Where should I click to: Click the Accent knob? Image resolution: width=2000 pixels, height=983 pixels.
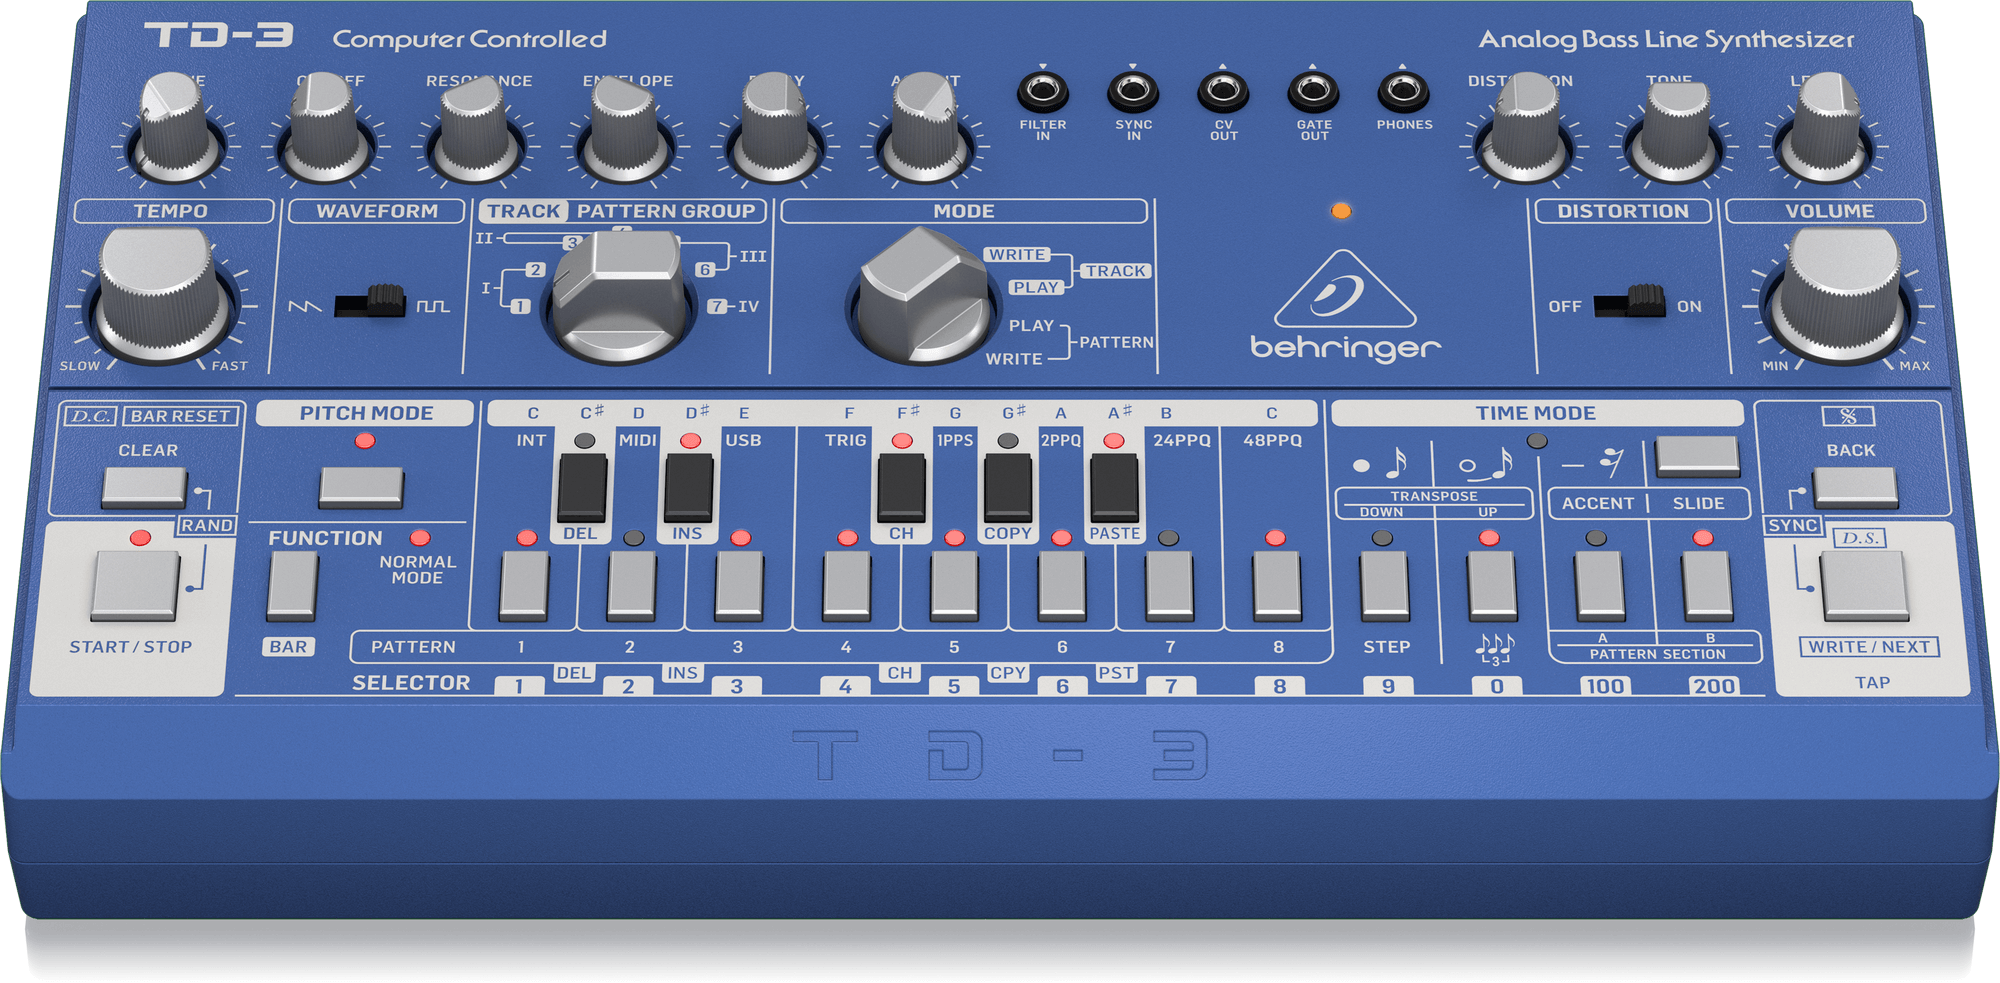point(925,130)
